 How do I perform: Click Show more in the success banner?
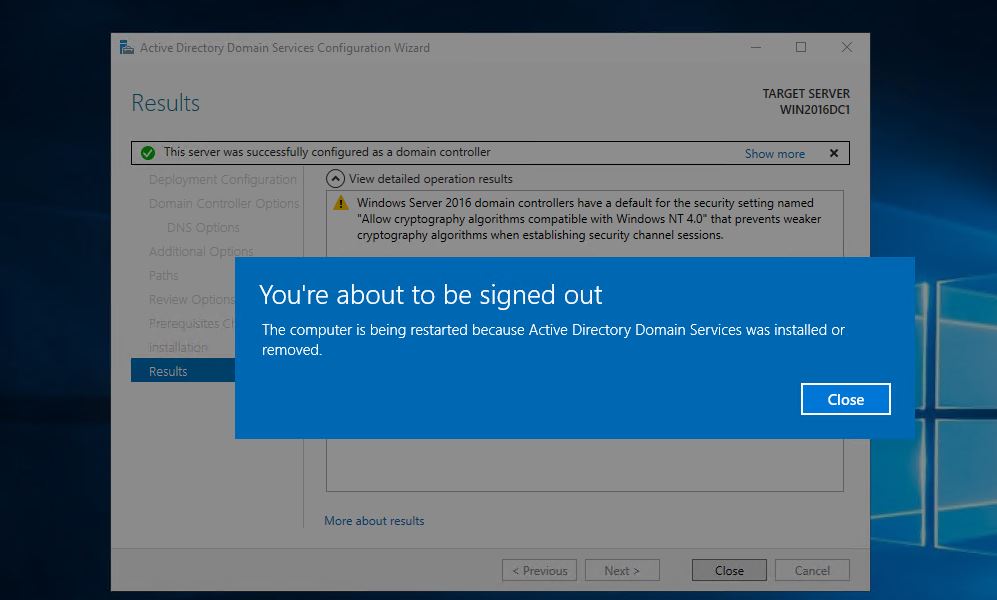coord(774,154)
